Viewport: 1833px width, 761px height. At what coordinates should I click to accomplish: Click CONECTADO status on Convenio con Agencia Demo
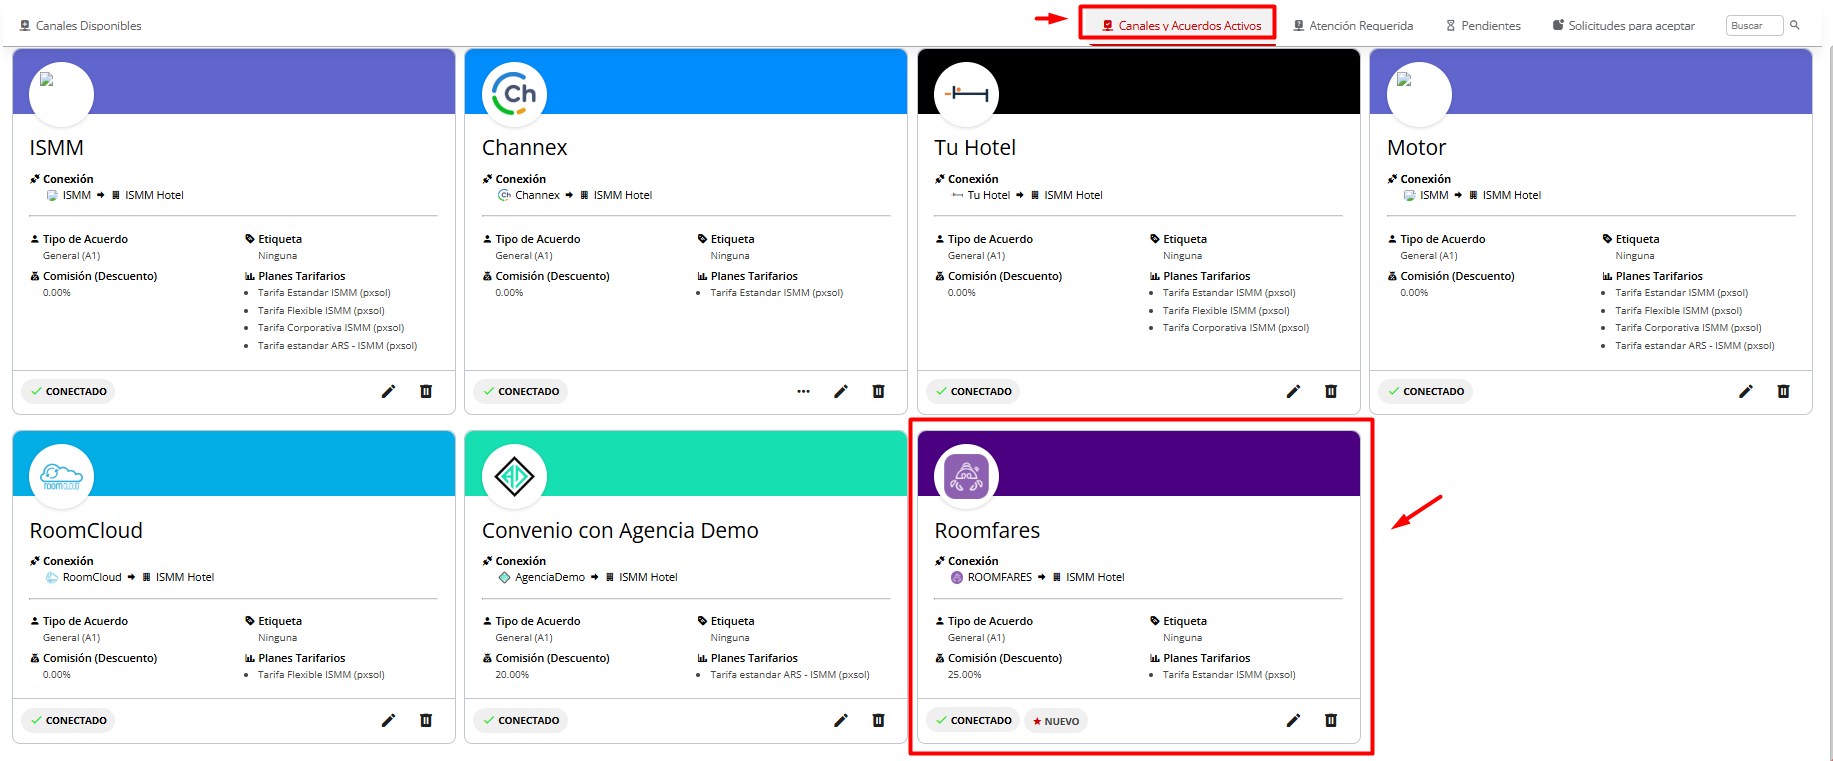[x=520, y=720]
